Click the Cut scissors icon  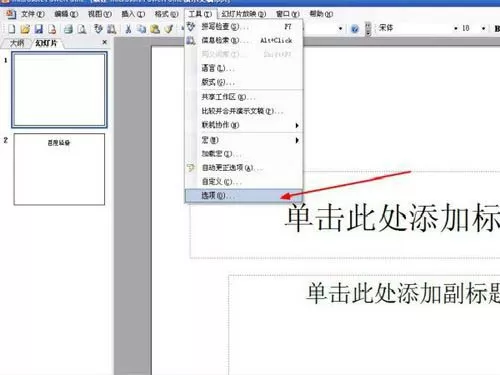point(128,29)
